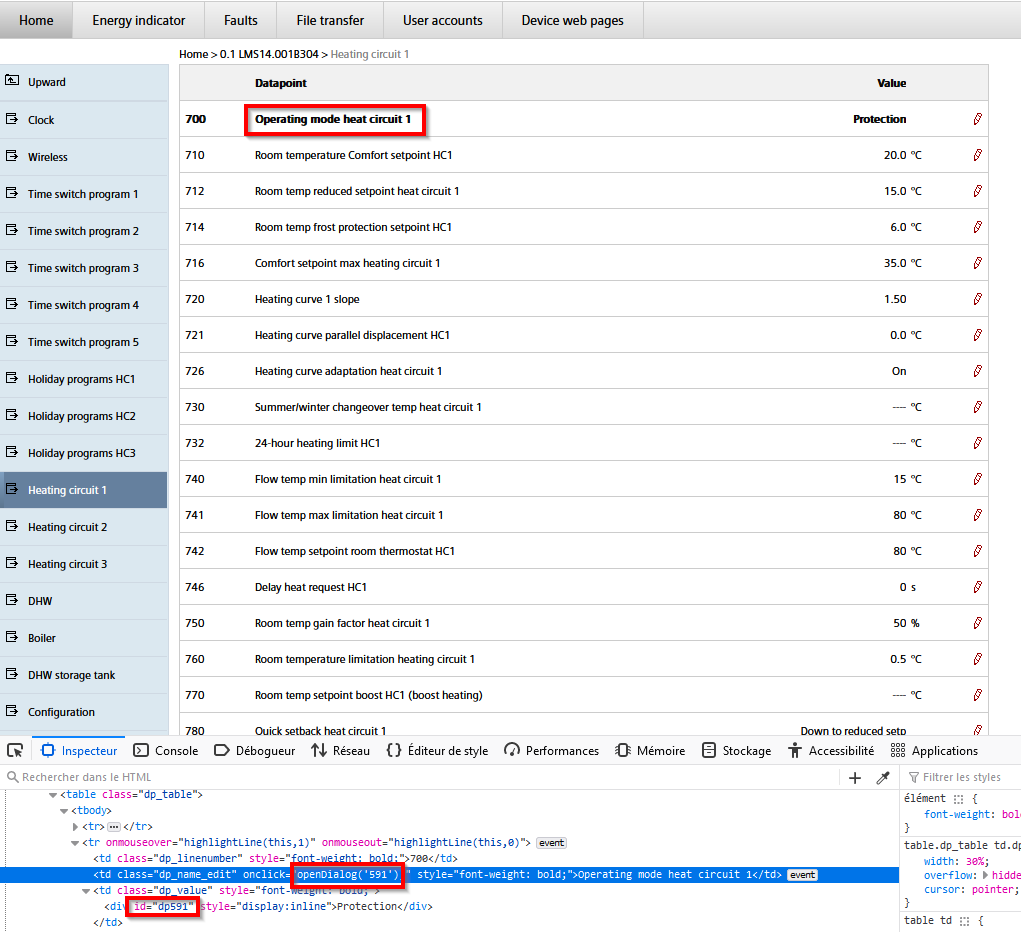Click pencil for Room temp gain factor
The width and height of the screenshot is (1021, 932).
(x=977, y=623)
